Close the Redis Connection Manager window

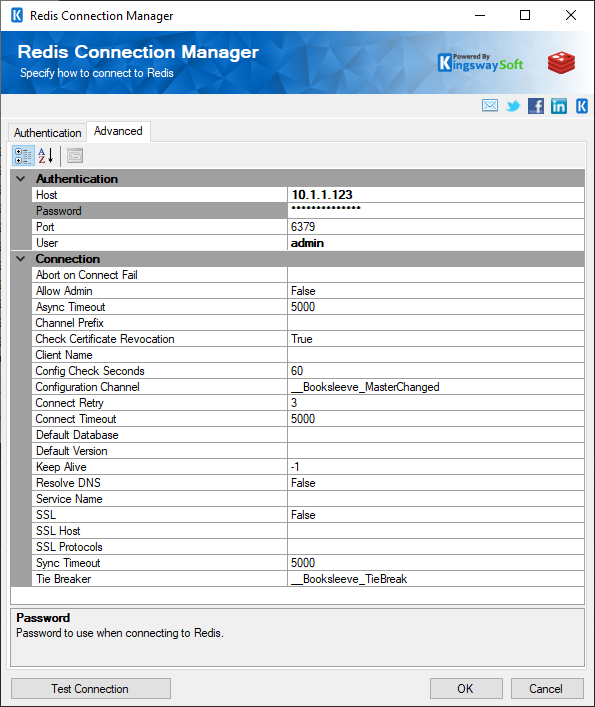pyautogui.click(x=571, y=15)
